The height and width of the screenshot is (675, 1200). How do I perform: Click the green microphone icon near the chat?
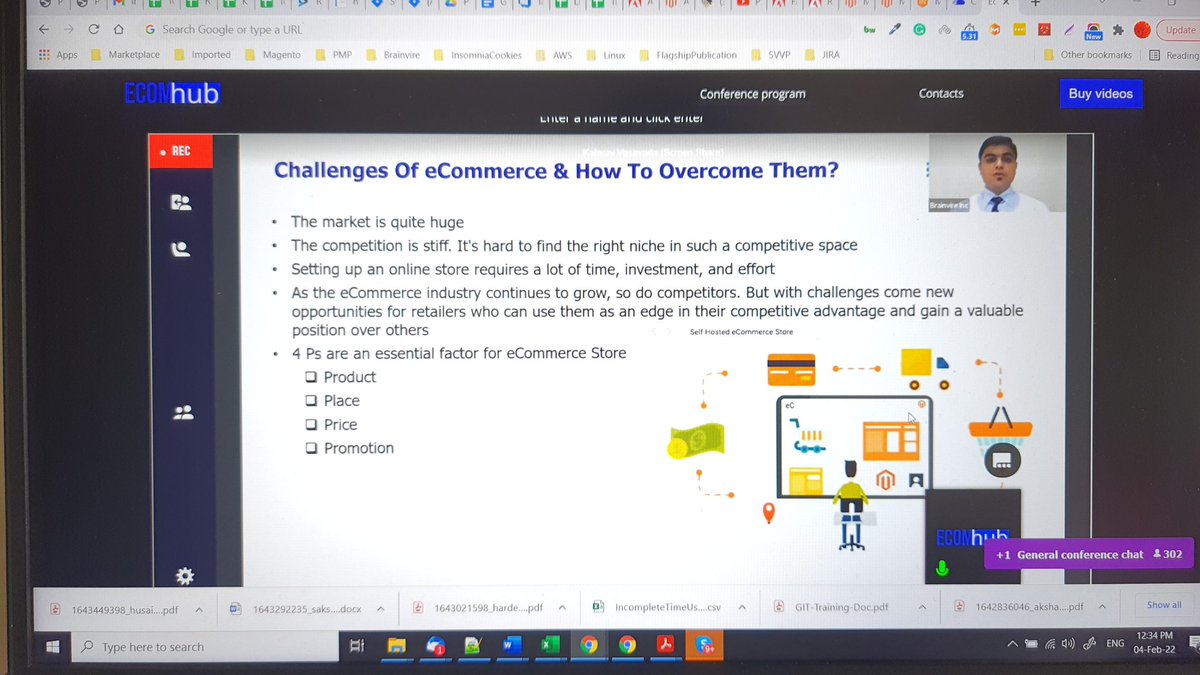[940, 570]
